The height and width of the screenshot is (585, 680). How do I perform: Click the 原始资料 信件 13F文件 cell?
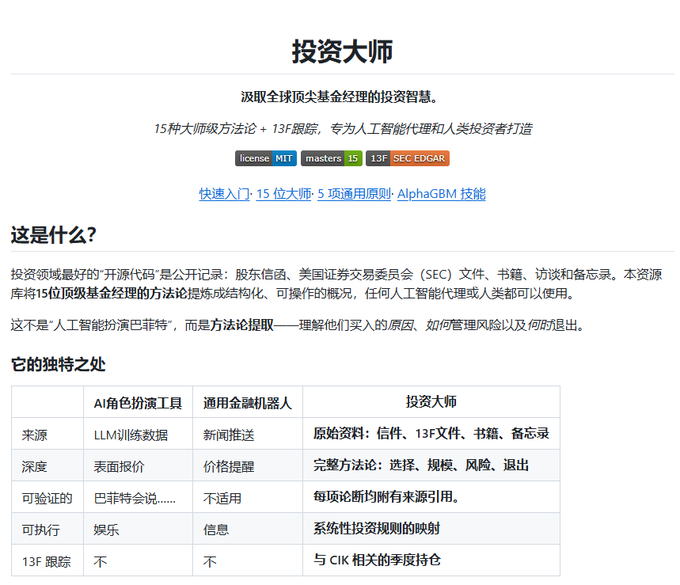(431, 433)
